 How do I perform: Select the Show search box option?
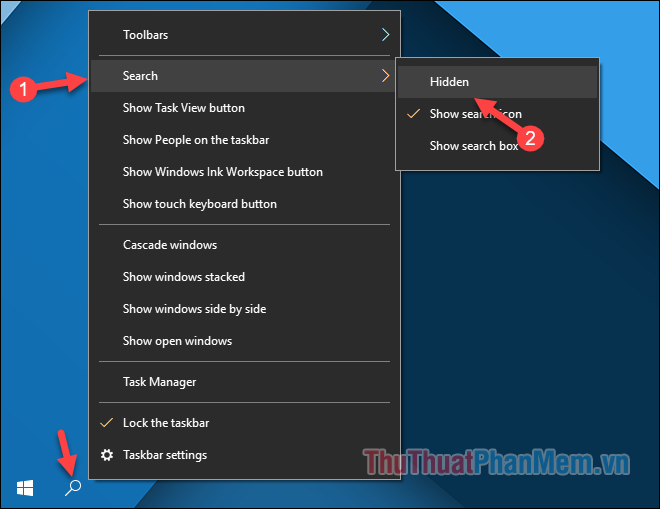pos(498,146)
